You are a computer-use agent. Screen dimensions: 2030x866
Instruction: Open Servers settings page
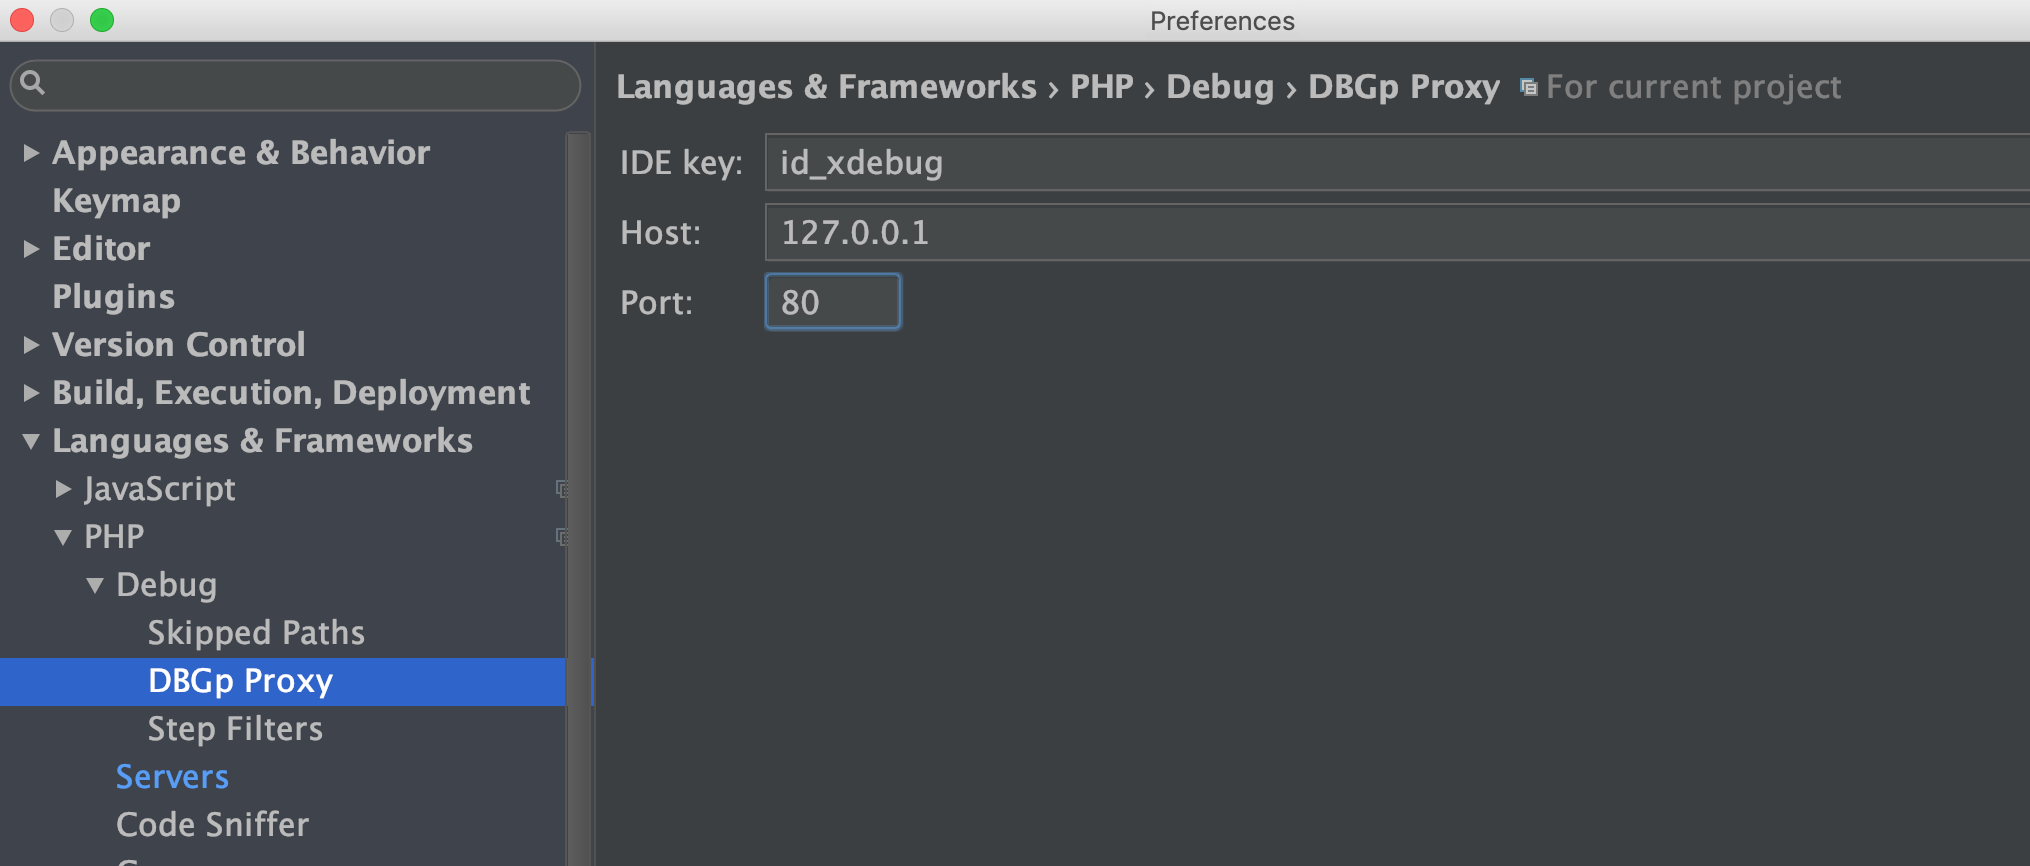pyautogui.click(x=172, y=777)
